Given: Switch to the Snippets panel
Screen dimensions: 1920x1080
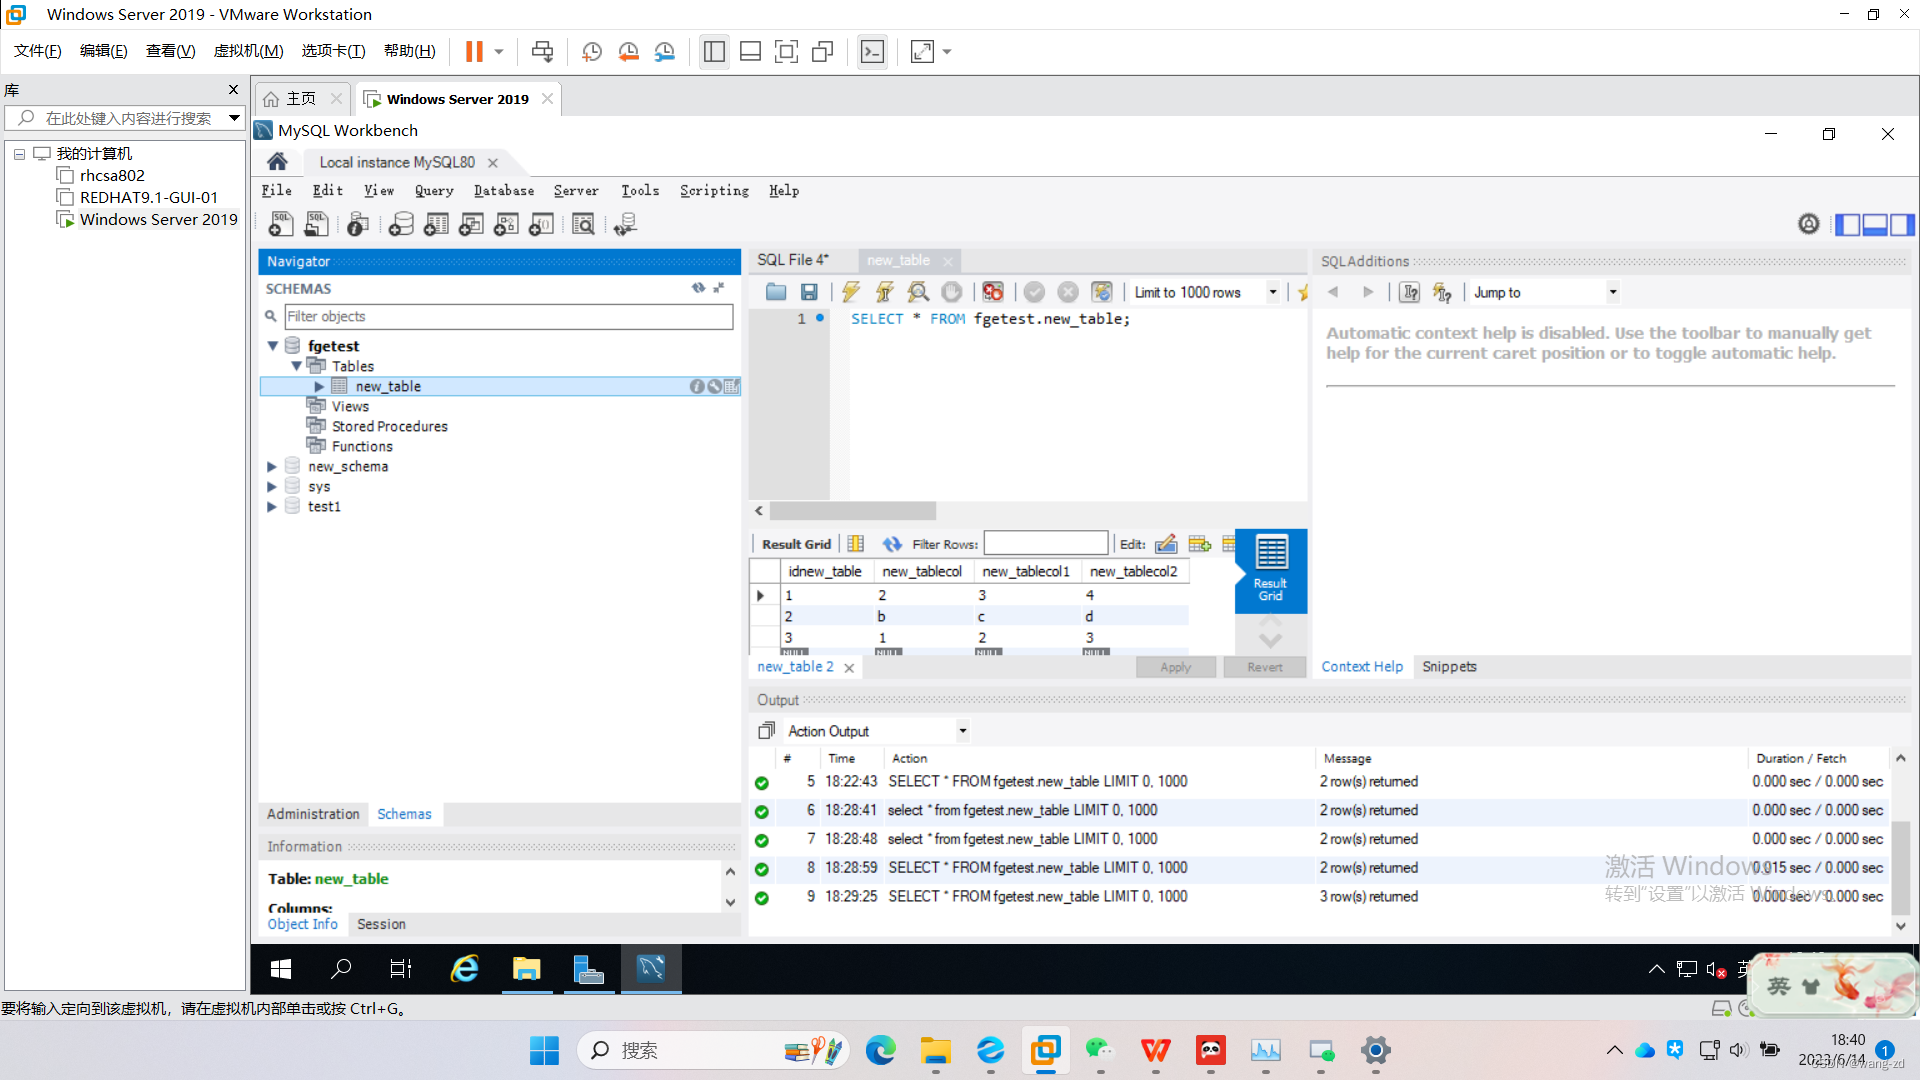Looking at the screenshot, I should click(x=1449, y=666).
